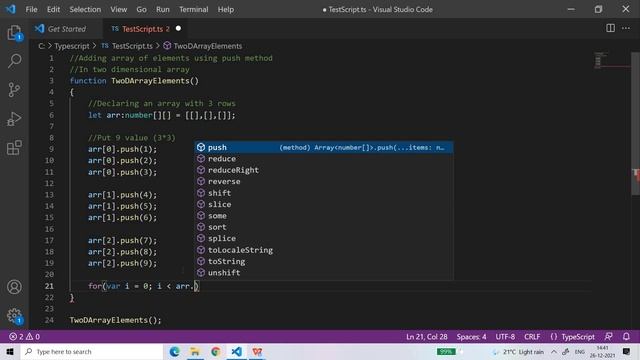Image resolution: width=640 pixels, height=360 pixels.
Task: Switch to VS Code taskbar icon
Action: (237, 351)
